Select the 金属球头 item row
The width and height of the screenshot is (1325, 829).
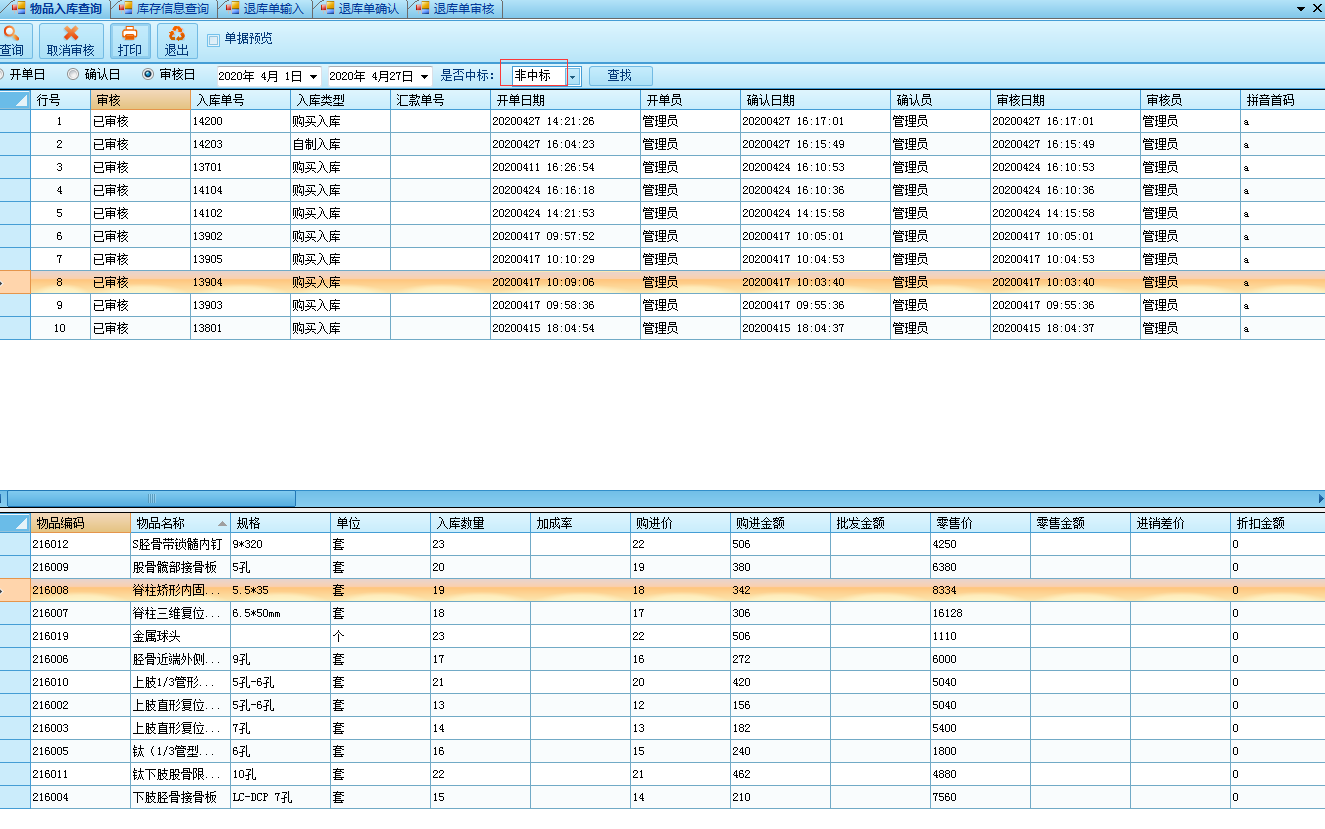pyautogui.click(x=662, y=636)
